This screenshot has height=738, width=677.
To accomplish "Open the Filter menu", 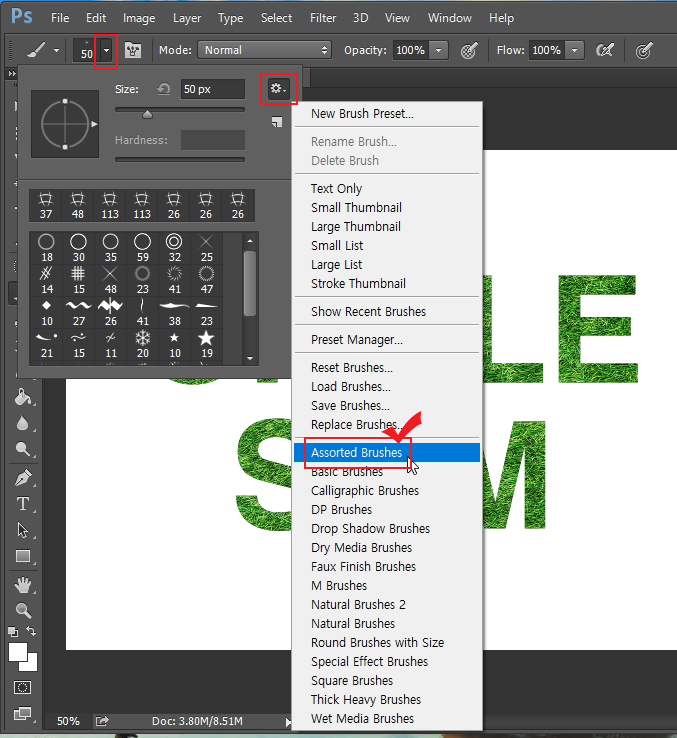I will pyautogui.click(x=323, y=18).
